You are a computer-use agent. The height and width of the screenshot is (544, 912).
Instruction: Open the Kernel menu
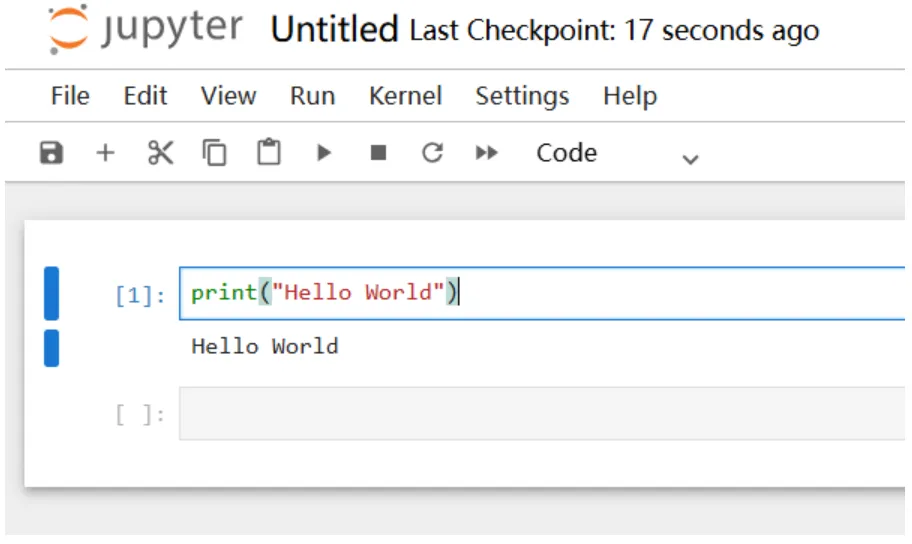pos(405,96)
